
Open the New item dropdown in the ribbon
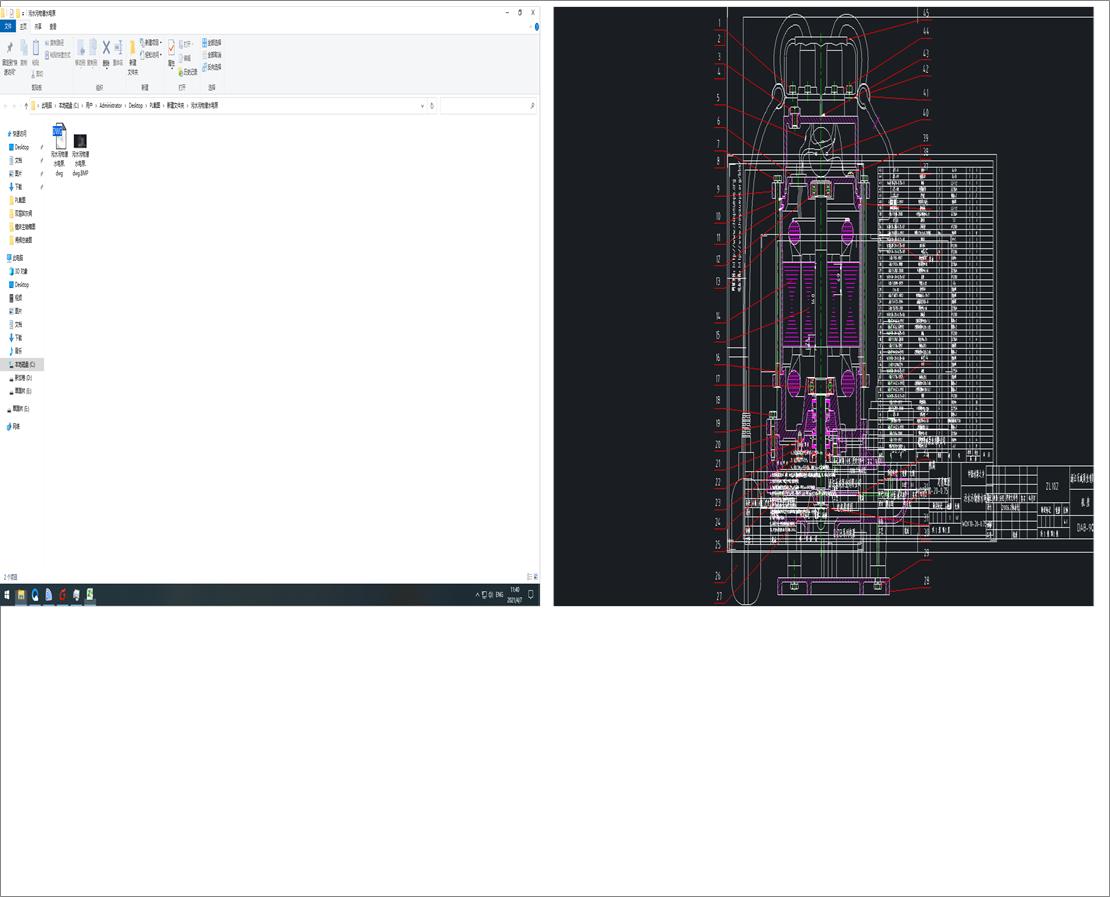click(151, 42)
